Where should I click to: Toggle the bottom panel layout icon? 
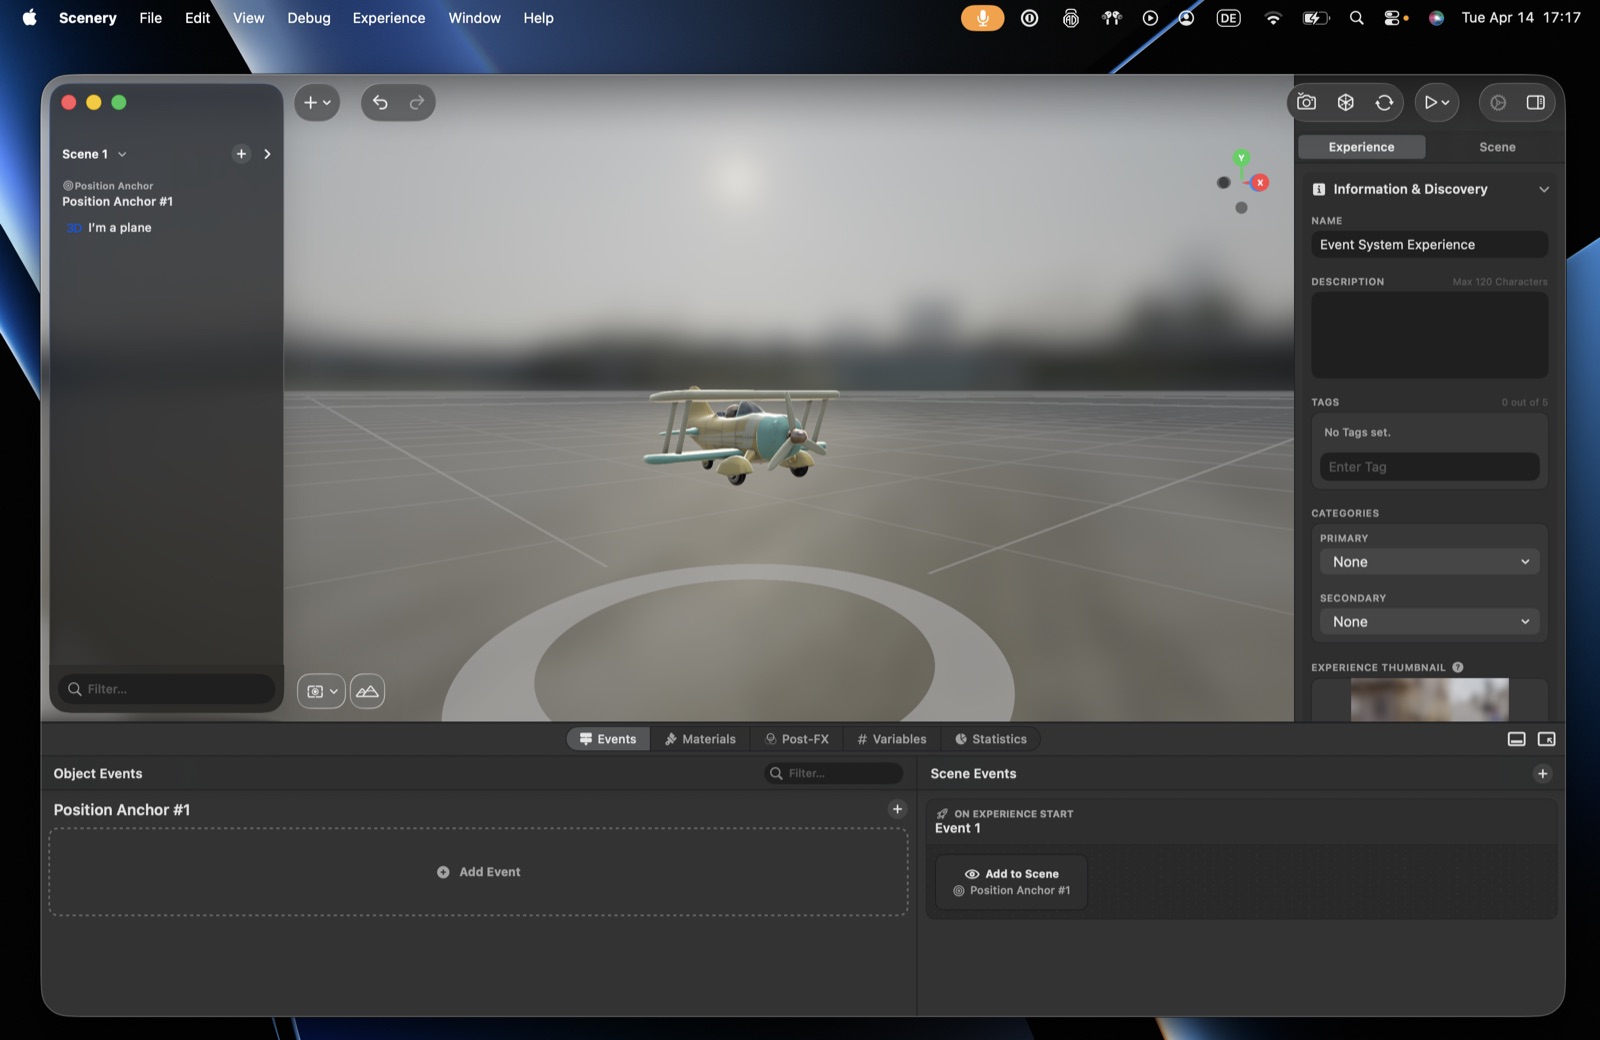(1516, 739)
